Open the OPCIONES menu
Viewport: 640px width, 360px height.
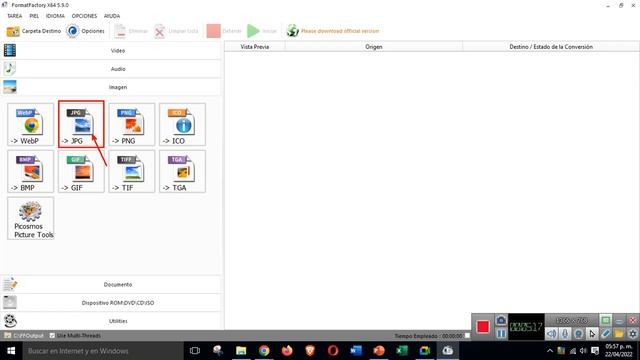[x=84, y=16]
